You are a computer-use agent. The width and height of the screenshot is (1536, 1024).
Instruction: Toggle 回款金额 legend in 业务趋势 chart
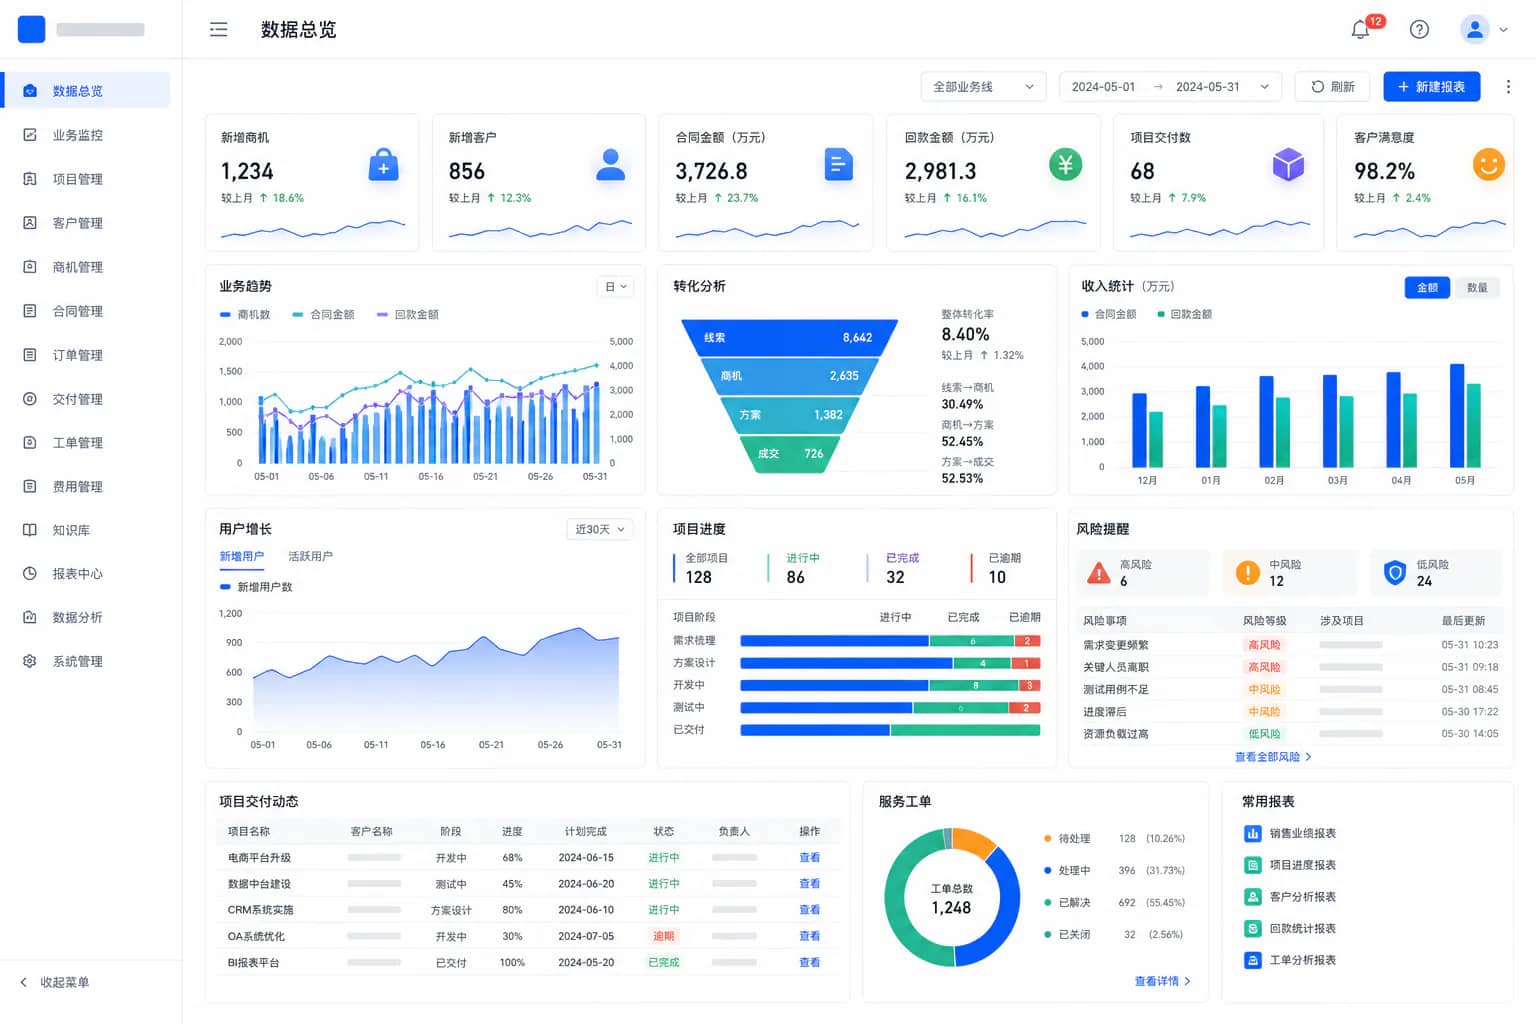pyautogui.click(x=408, y=314)
